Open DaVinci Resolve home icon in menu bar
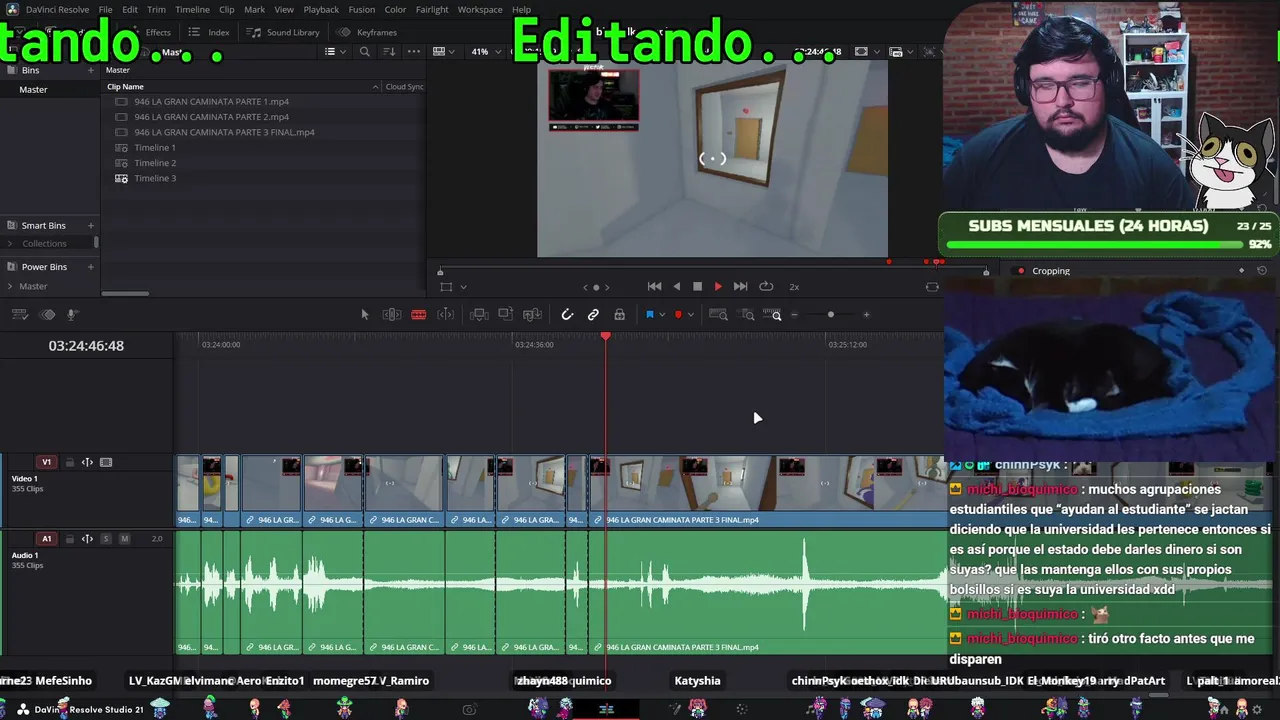The image size is (1280, 720). click(12, 9)
